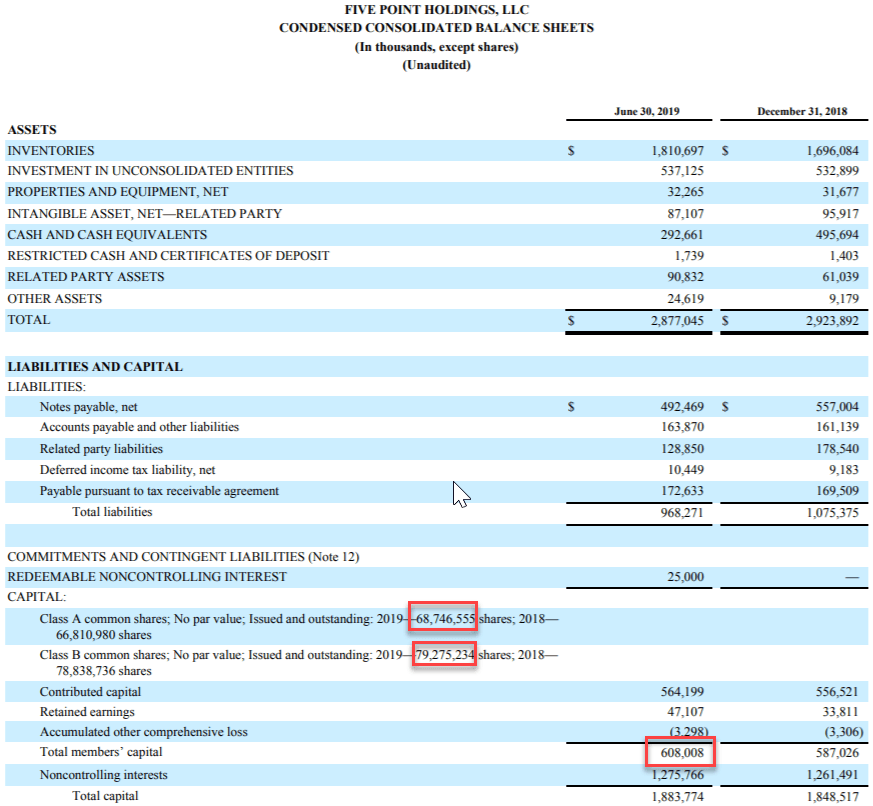Viewport: 873px width, 806px height.
Task: Click Accounts payable and other liabilities
Action: tap(139, 427)
